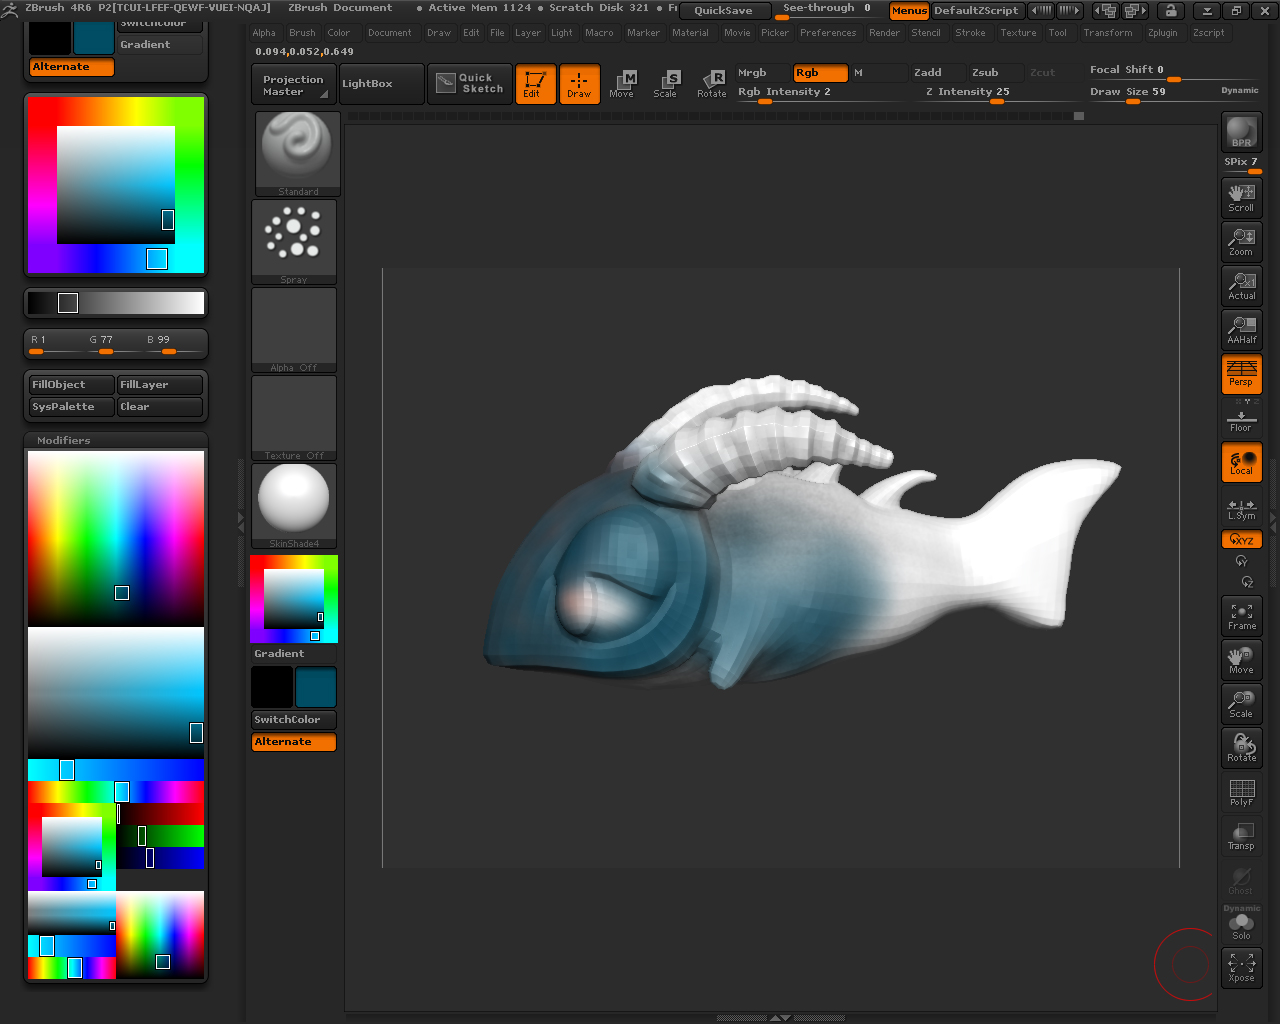Toggle Local symmetry button
The image size is (1280, 1024).
coord(1241,462)
